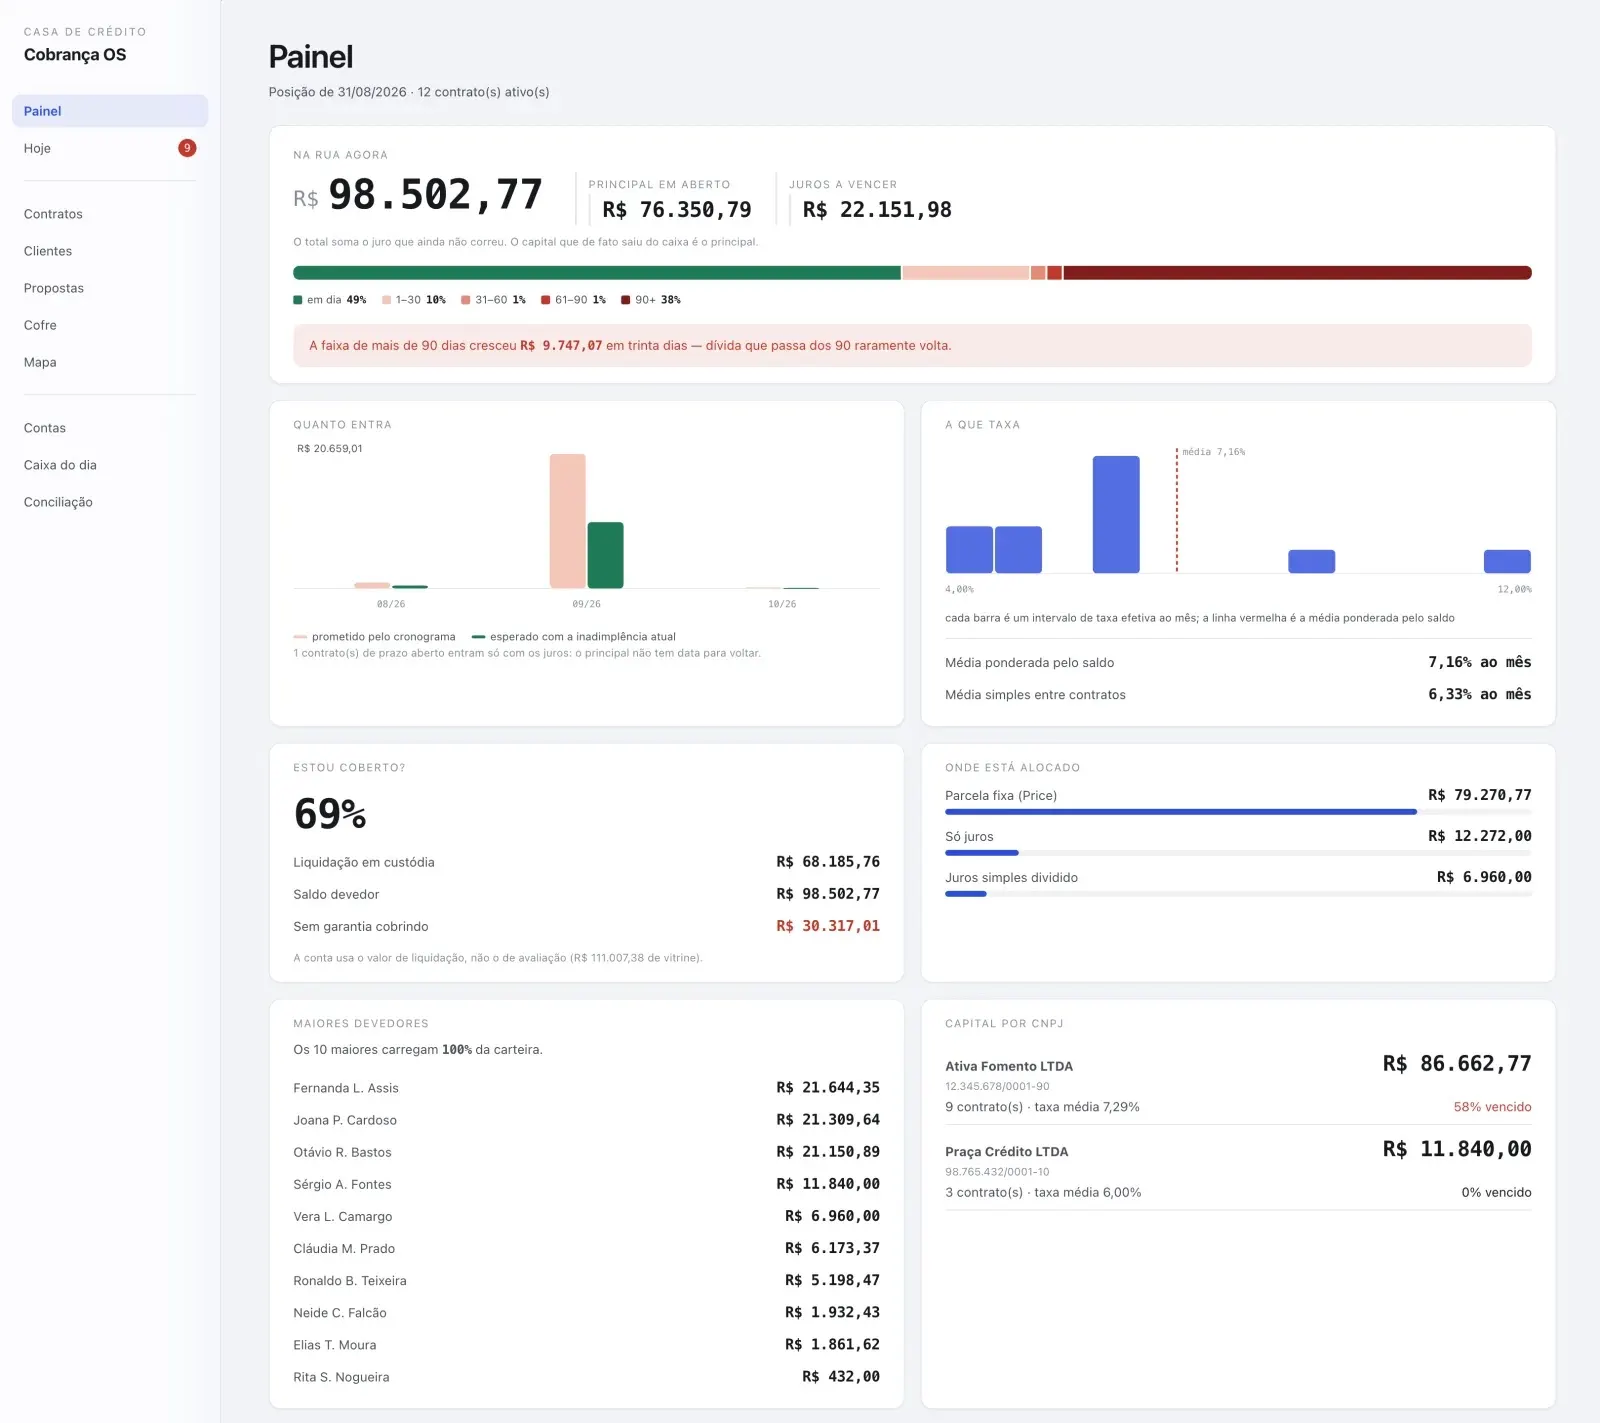Click the '31–60 1%' legend entry
Viewport: 1600px width, 1423px height.
click(x=493, y=300)
